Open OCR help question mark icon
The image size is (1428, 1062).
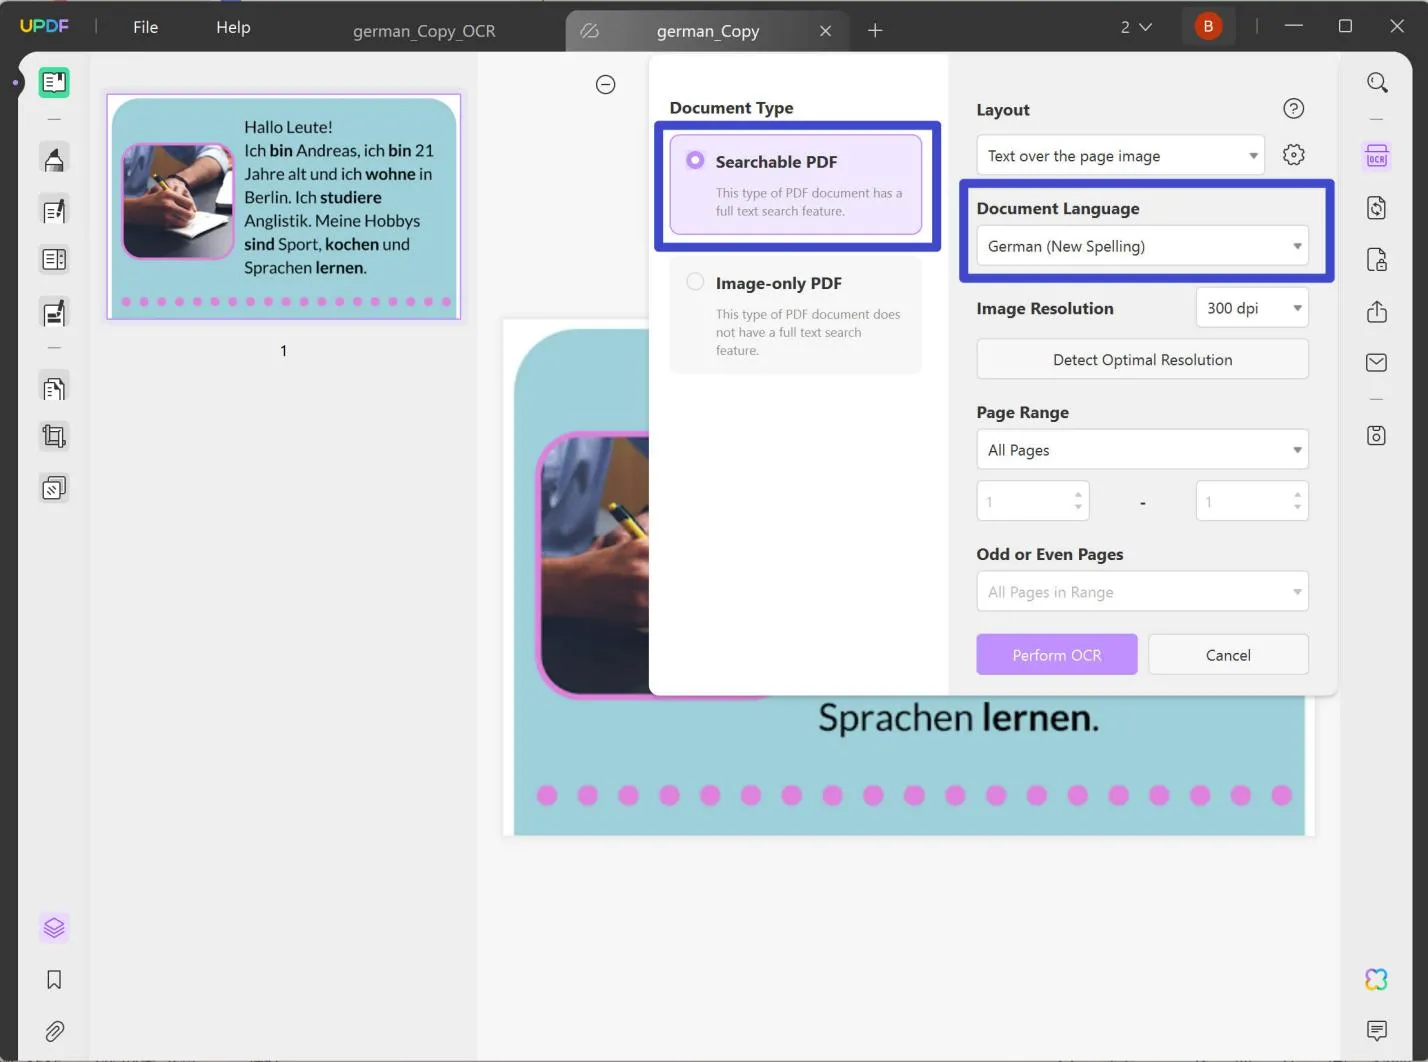[x=1293, y=109]
